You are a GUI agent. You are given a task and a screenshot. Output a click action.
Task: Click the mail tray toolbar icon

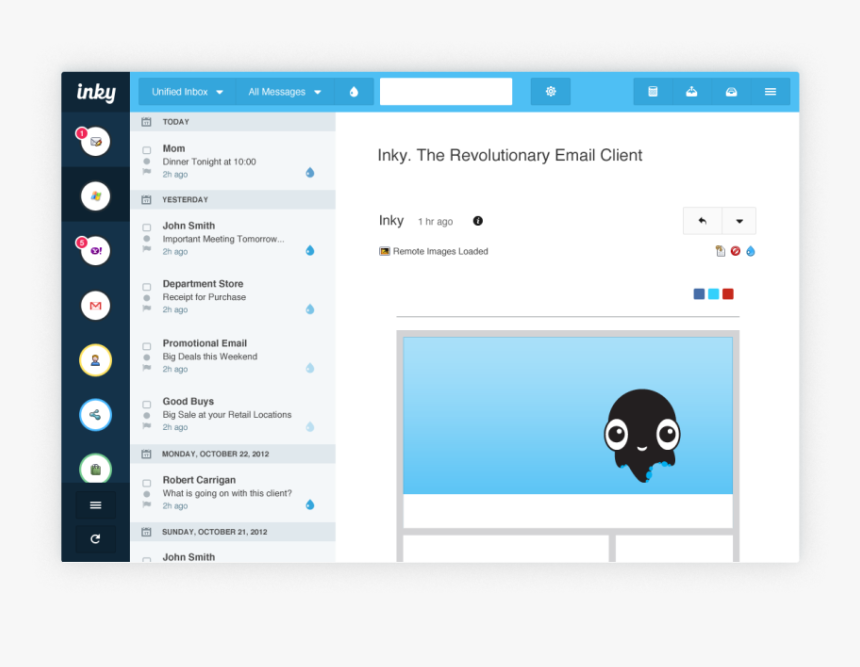pos(731,92)
